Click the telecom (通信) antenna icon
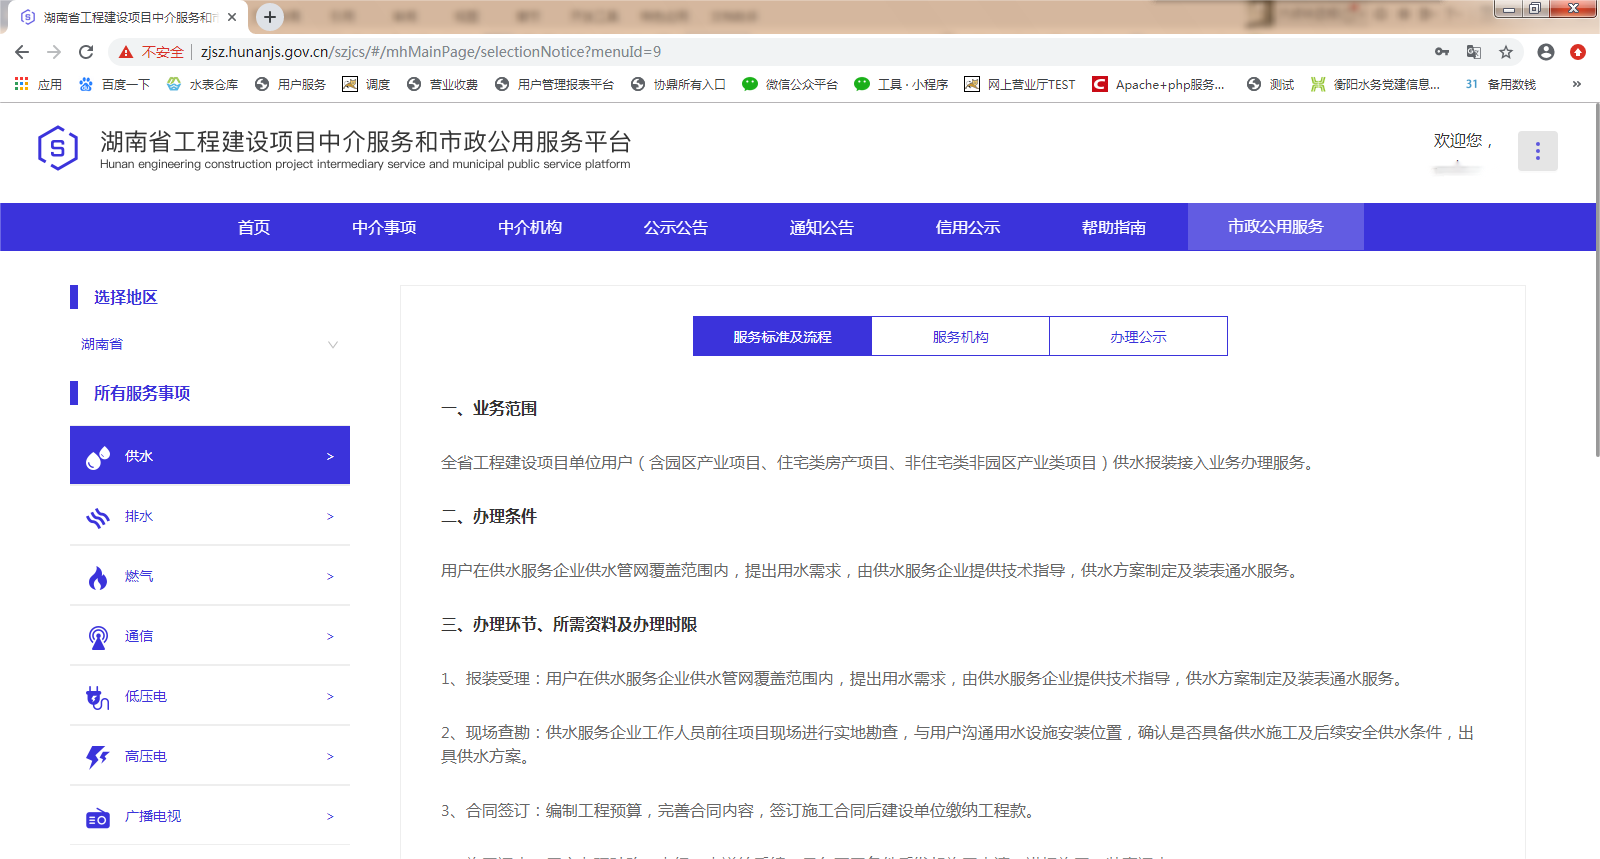The width and height of the screenshot is (1600, 859). [98, 637]
